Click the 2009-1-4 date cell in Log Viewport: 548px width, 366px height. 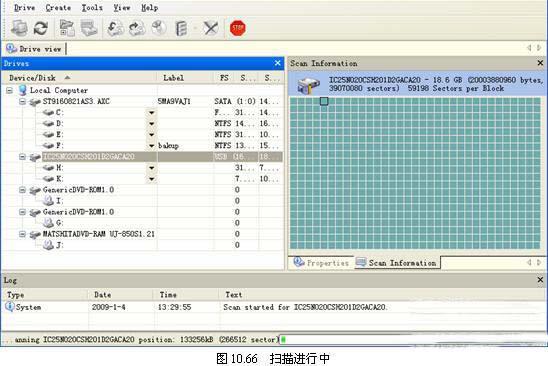coord(109,307)
